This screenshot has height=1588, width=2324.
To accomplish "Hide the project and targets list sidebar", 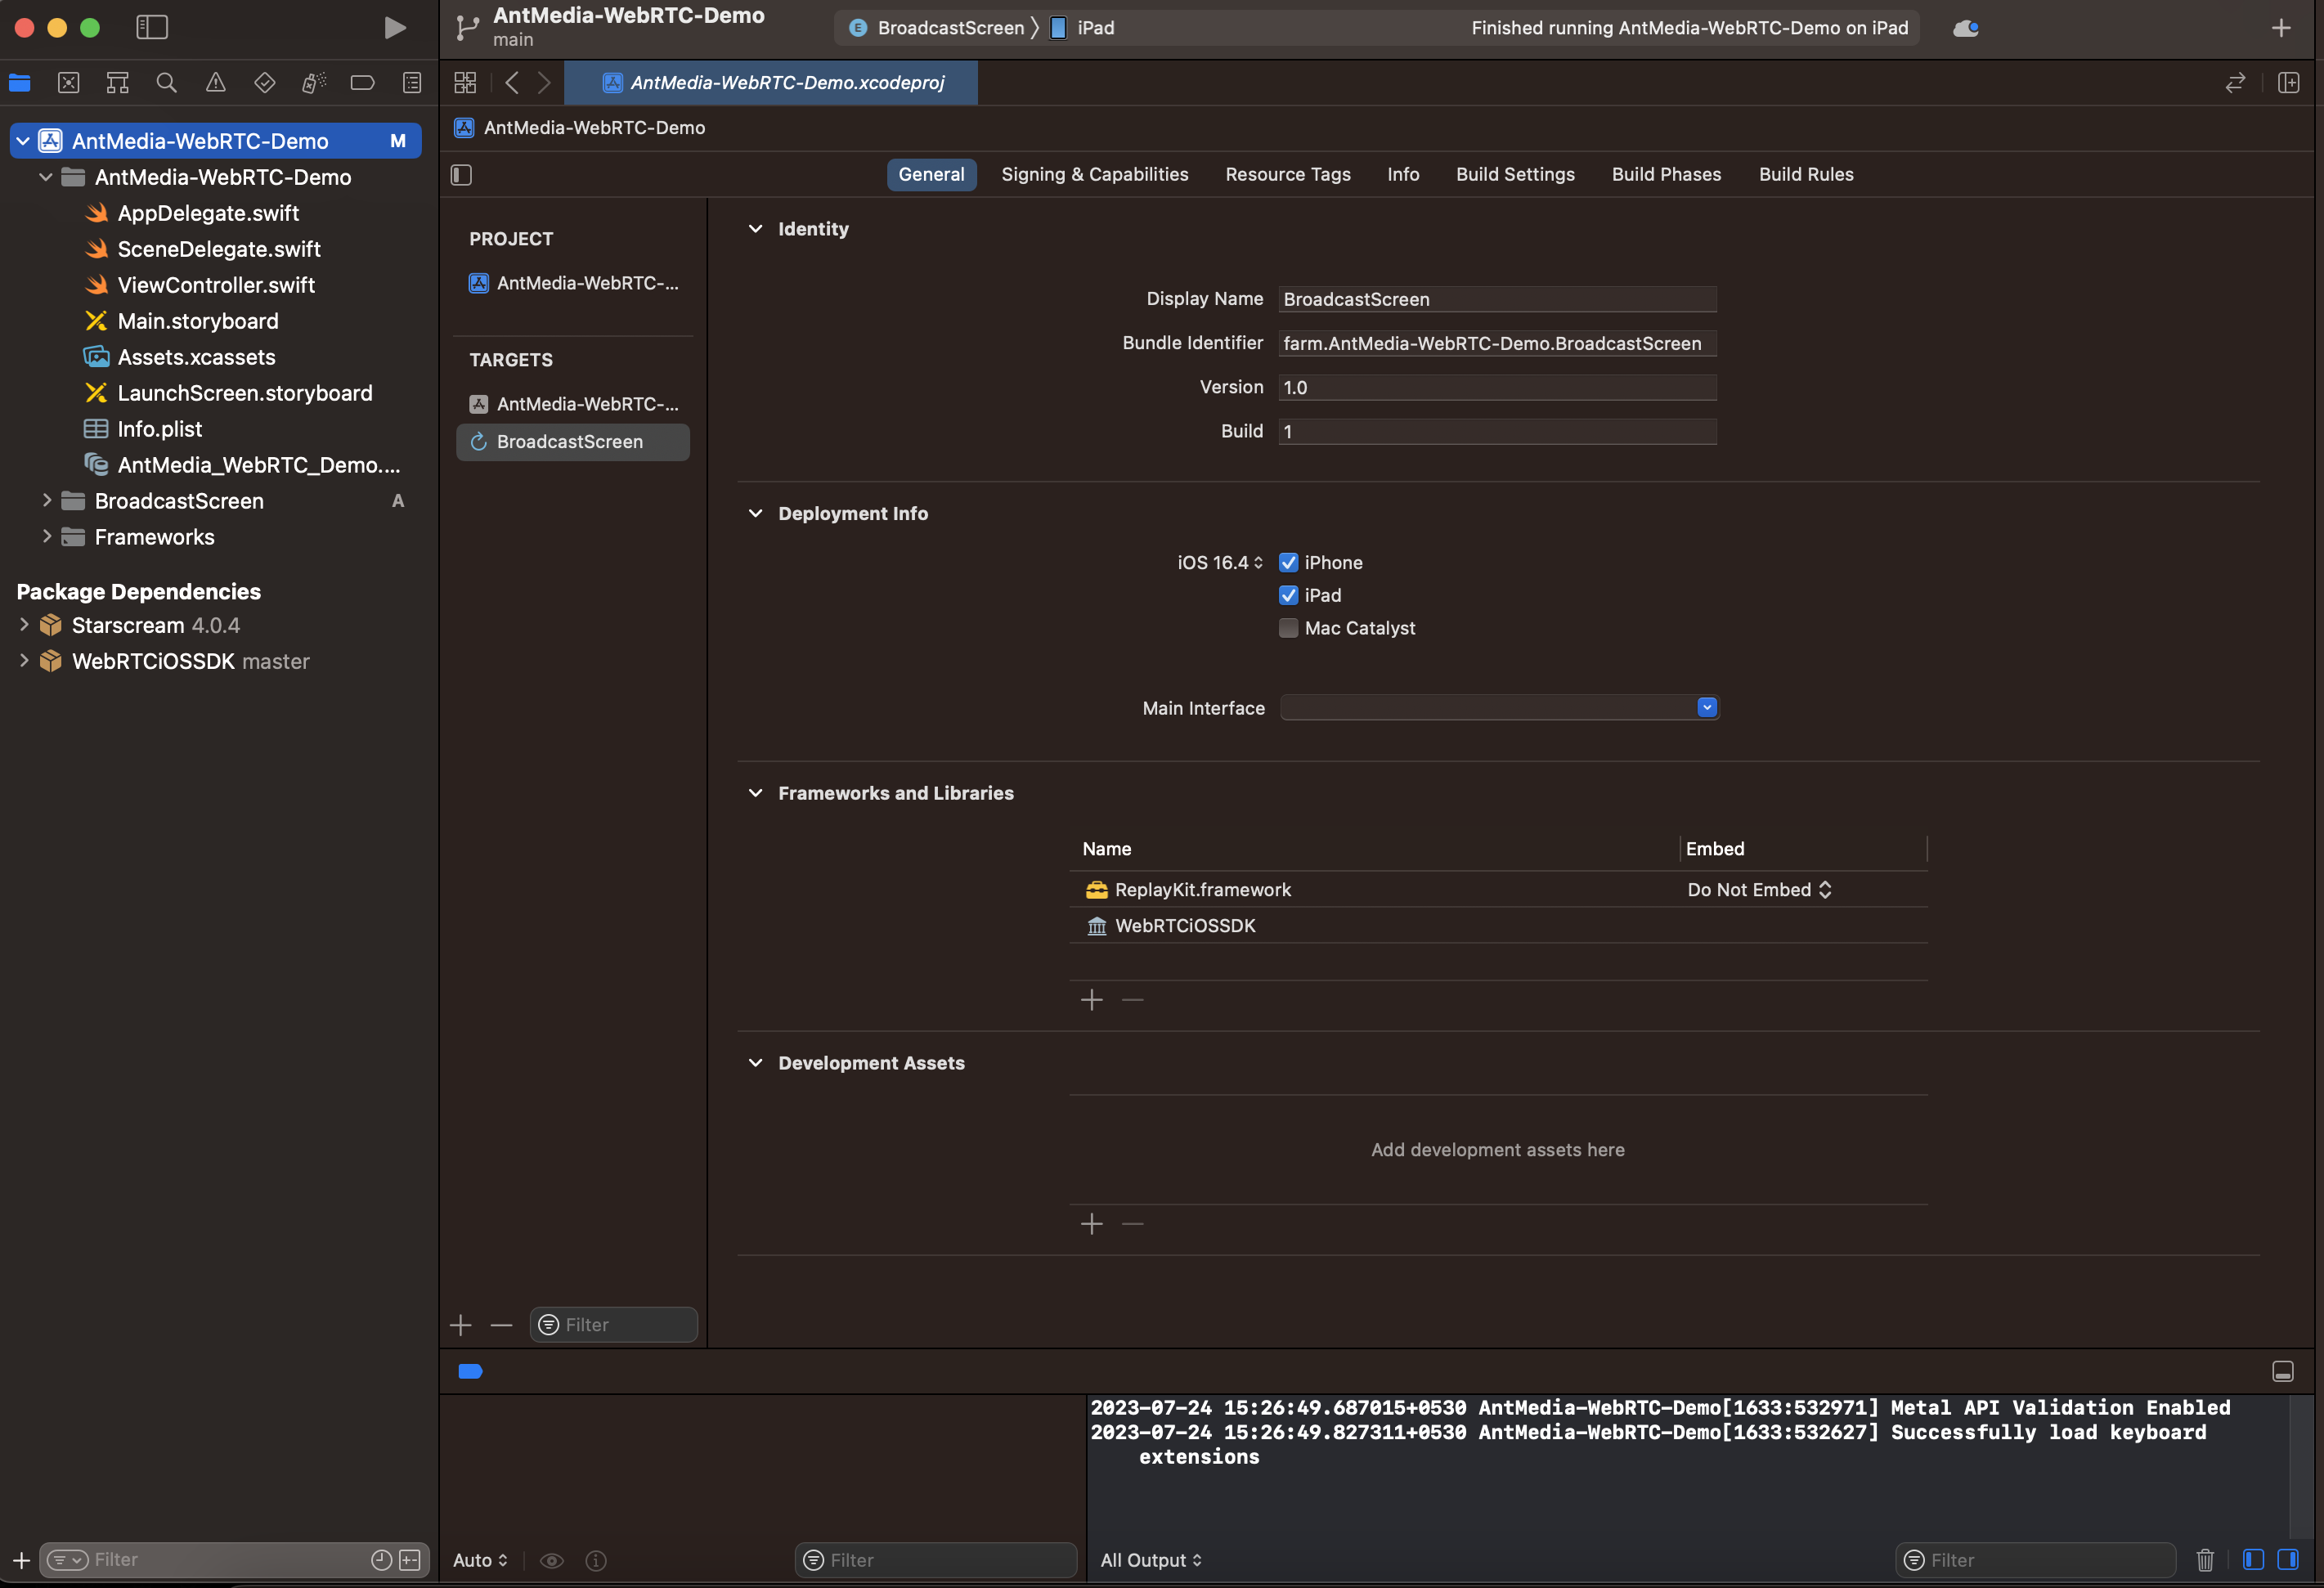I will (461, 175).
